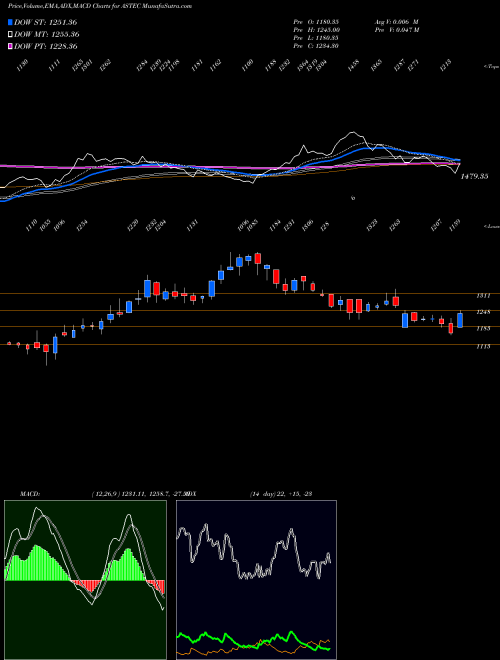This screenshot has height=660, width=500.
Task: Click the blue DOW ST legend swatch
Action: [x=11, y=22]
